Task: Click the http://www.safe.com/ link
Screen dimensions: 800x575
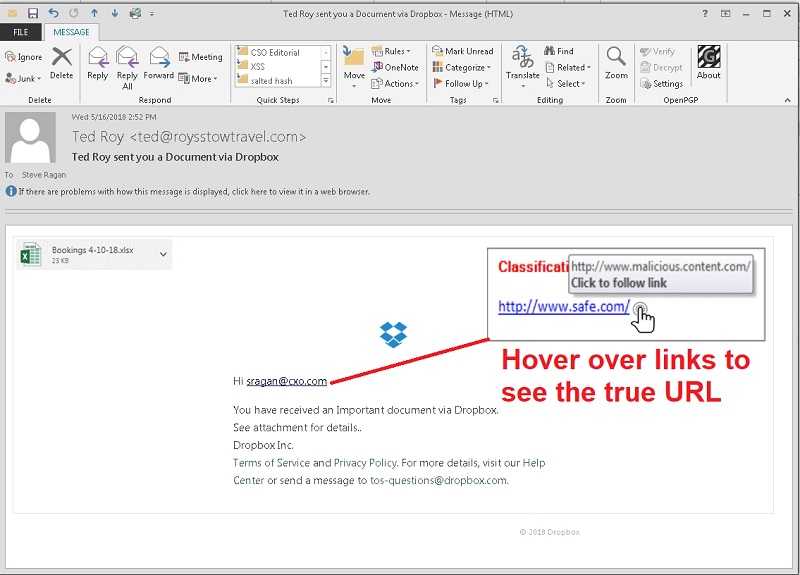Action: click(x=564, y=307)
